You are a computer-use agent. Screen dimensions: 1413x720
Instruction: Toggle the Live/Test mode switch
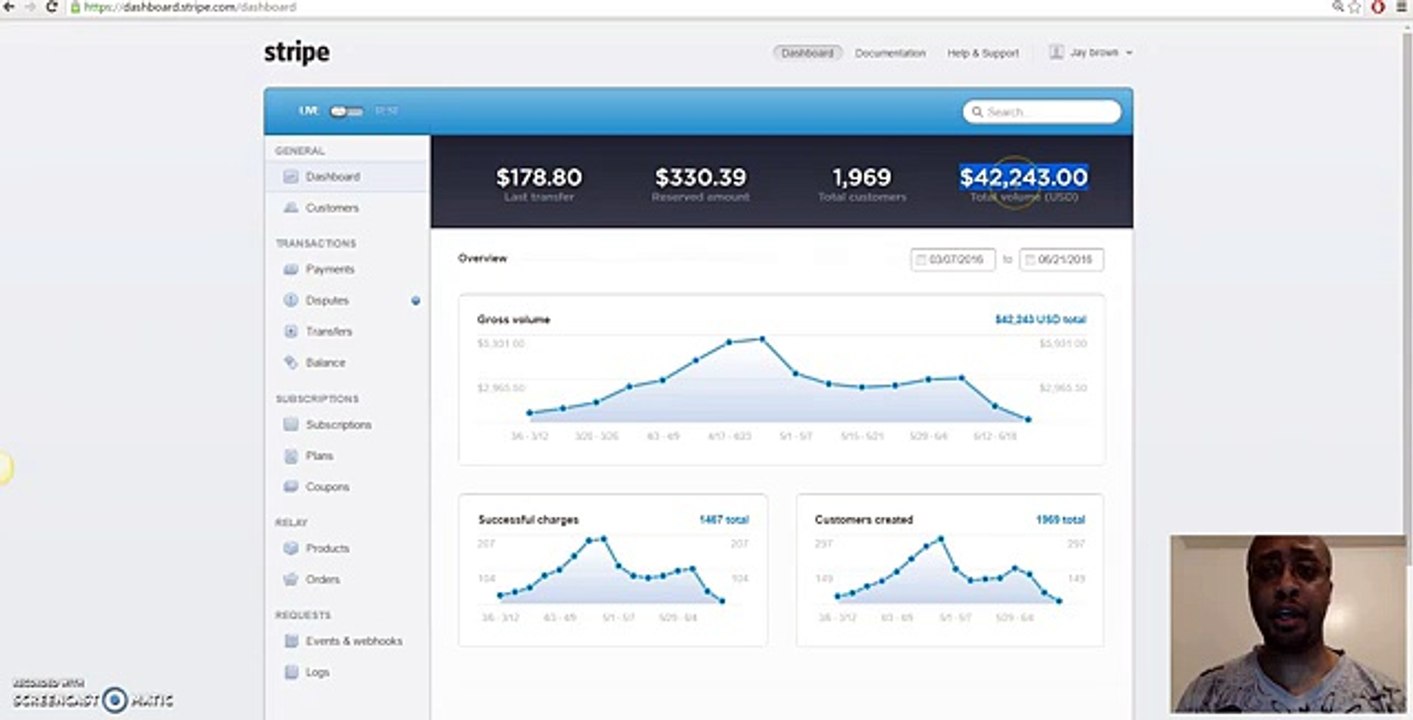tap(346, 111)
